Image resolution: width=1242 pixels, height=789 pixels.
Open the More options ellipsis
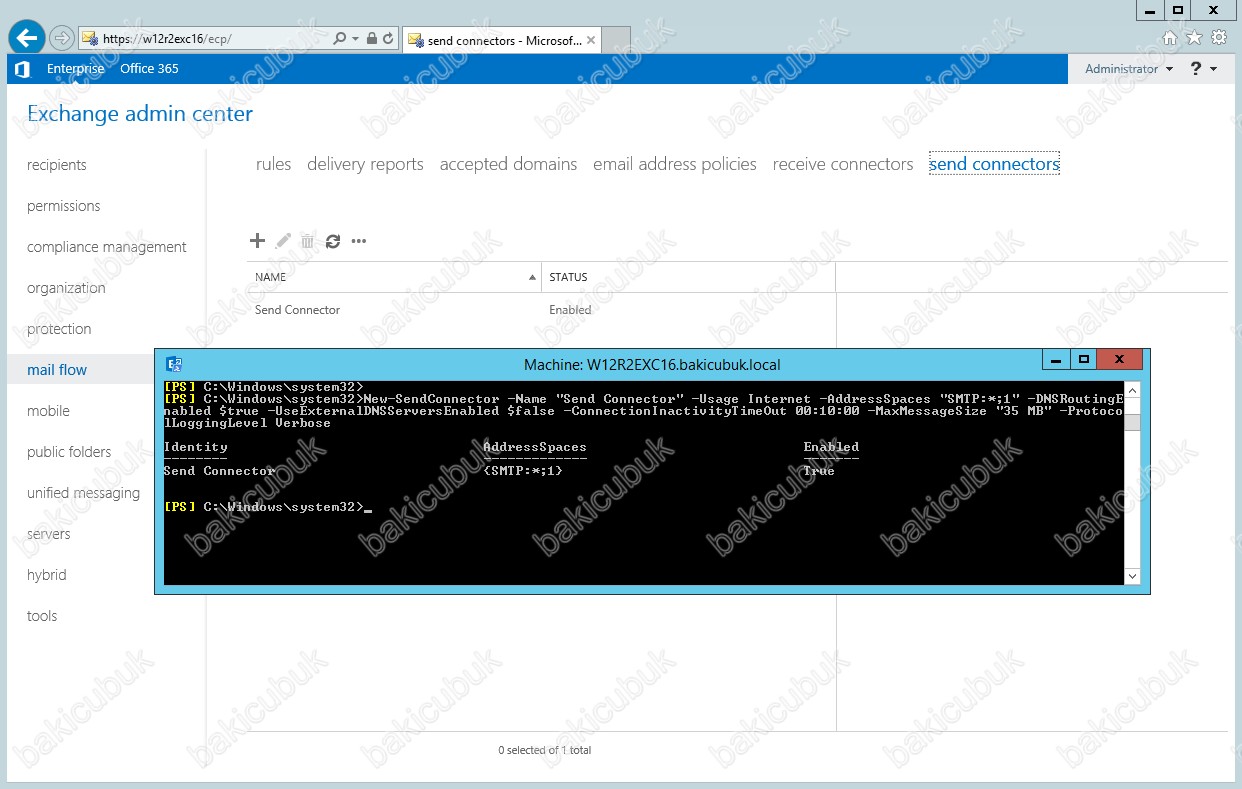click(359, 241)
